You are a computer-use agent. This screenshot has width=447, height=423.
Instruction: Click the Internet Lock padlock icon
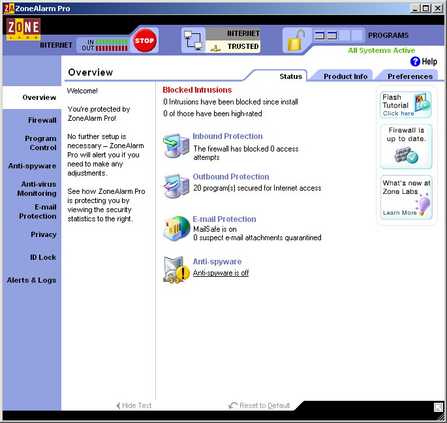[297, 41]
